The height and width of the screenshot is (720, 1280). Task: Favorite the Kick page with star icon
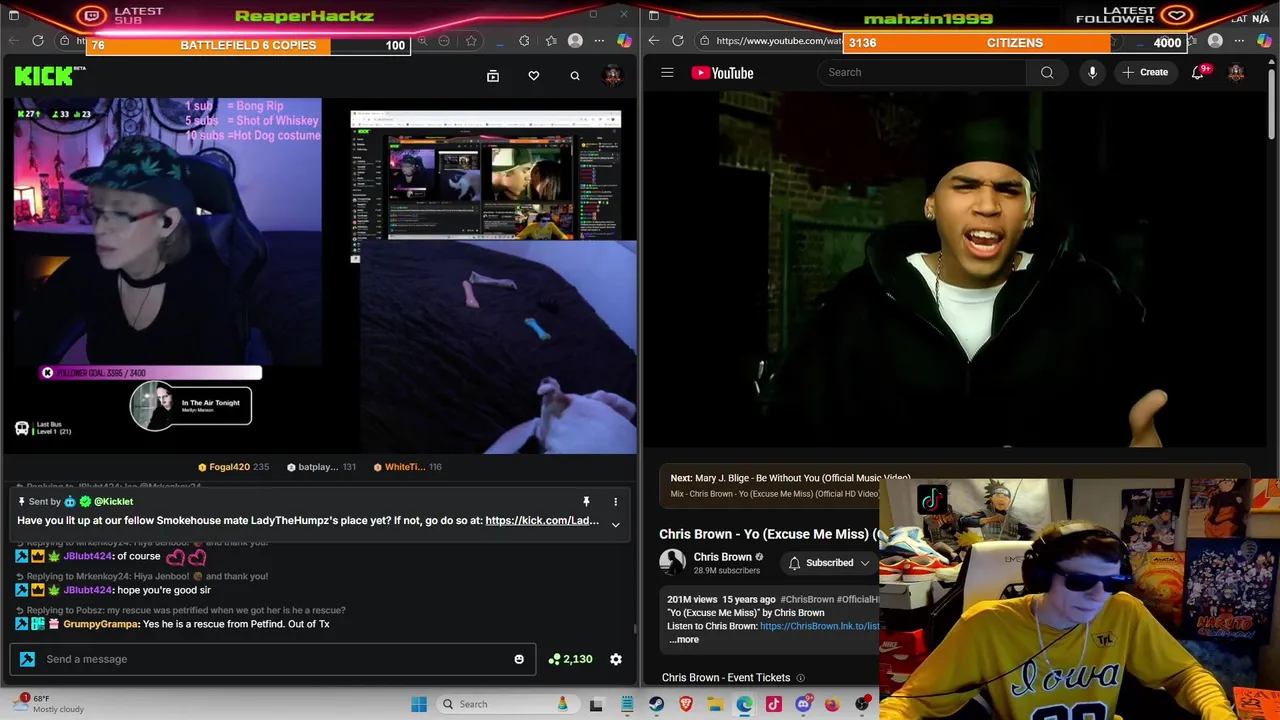tap(471, 41)
